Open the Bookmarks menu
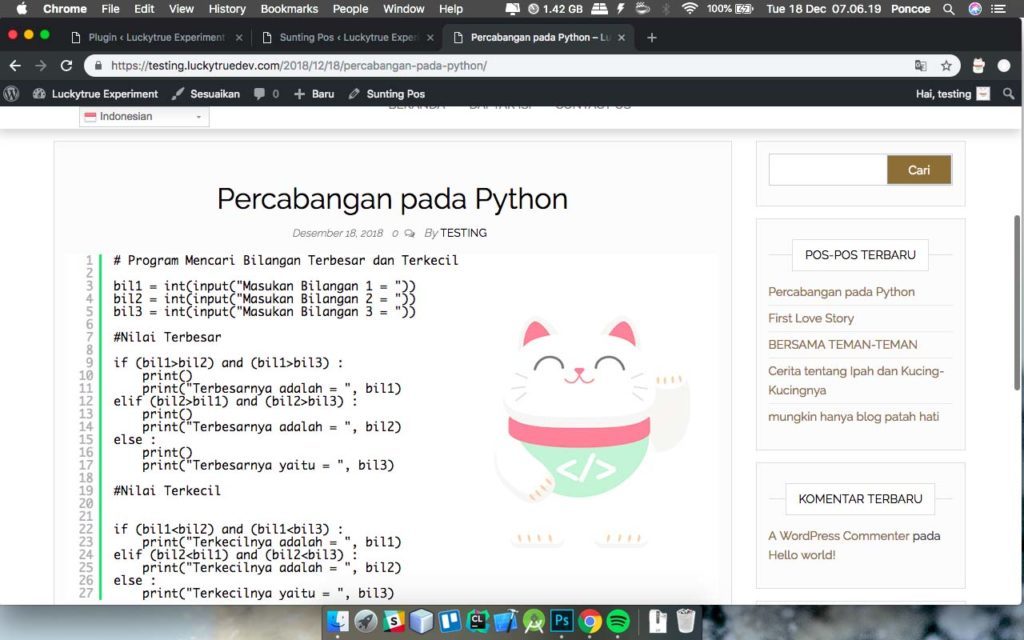This screenshot has width=1024, height=640. (289, 9)
